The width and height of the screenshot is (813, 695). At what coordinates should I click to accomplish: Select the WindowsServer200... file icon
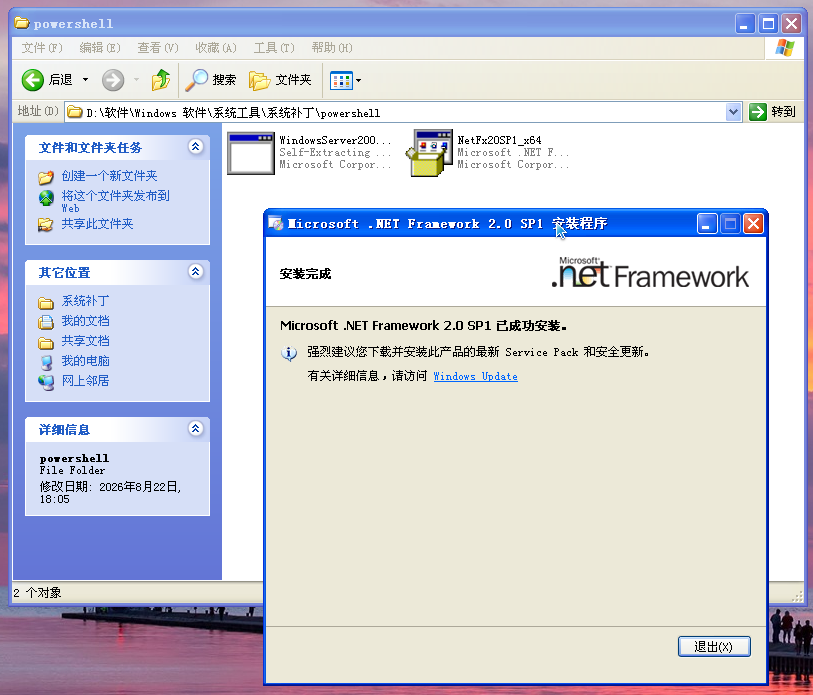251,154
